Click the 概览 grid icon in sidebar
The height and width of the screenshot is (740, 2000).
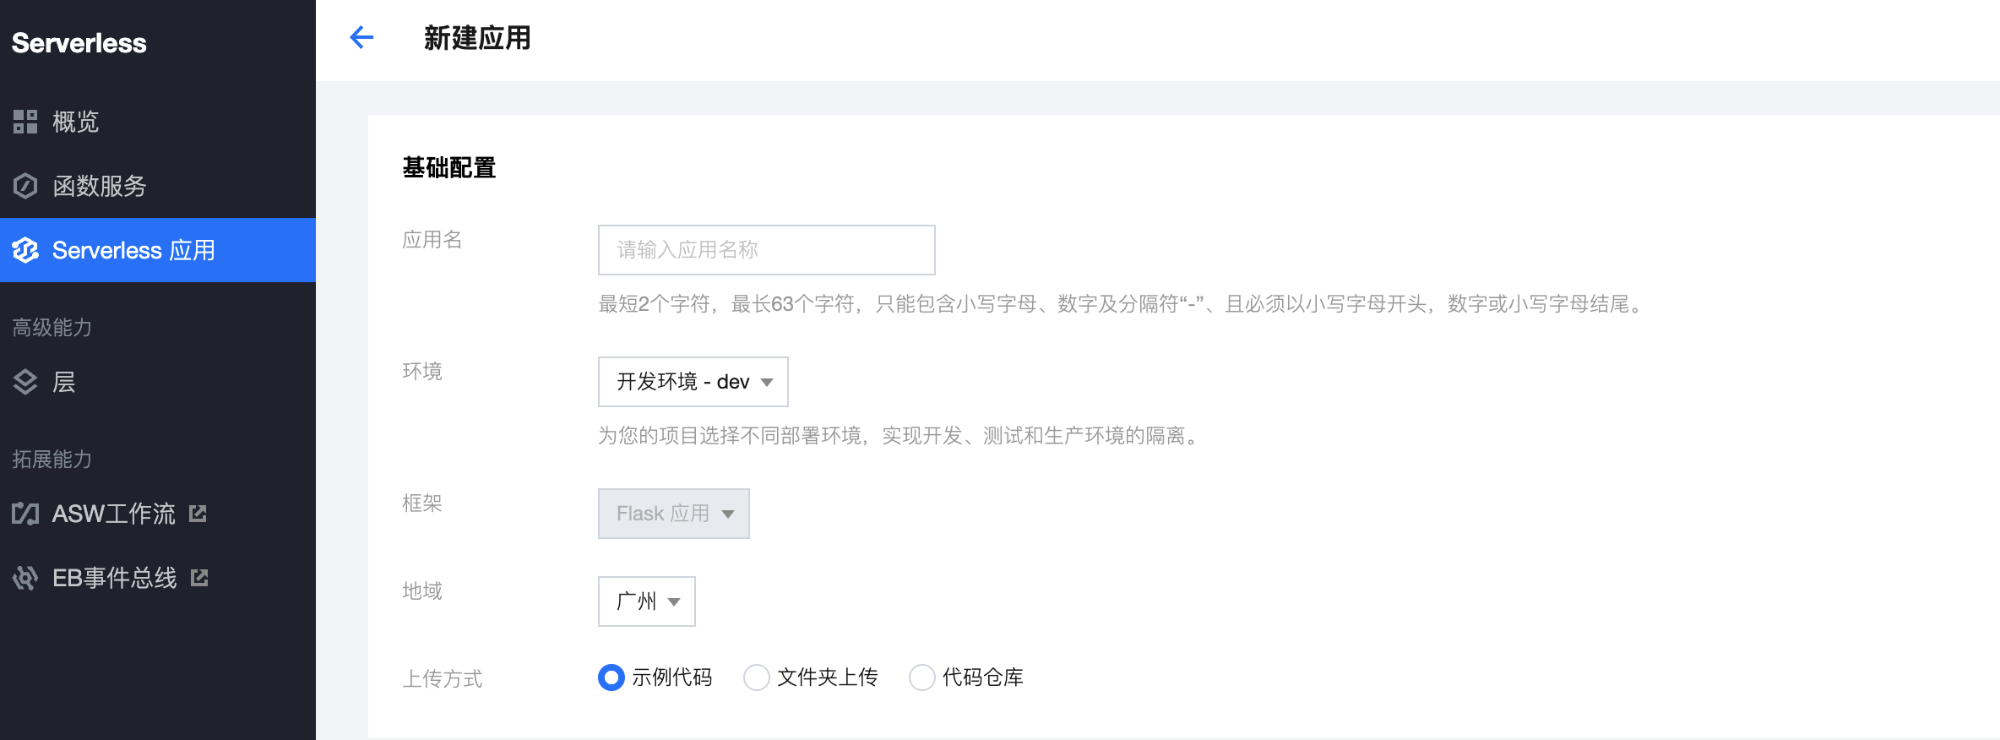(25, 122)
